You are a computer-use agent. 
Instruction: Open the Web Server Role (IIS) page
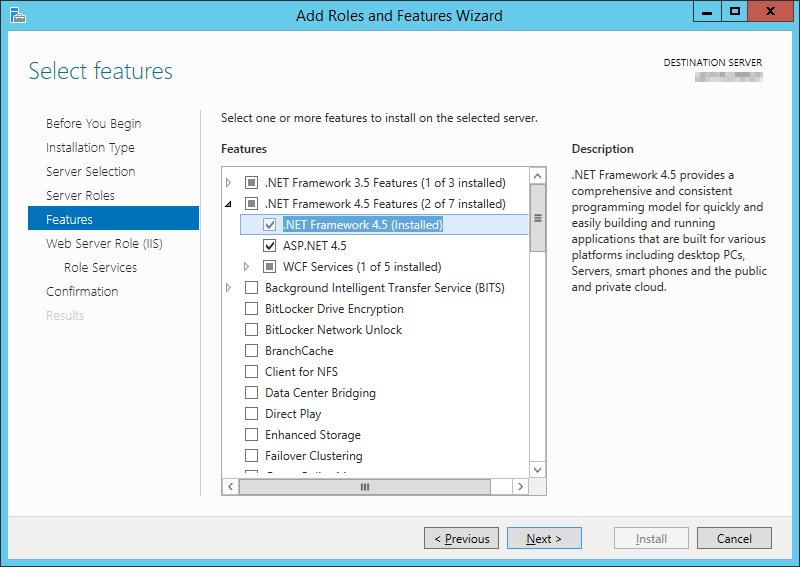click(104, 243)
